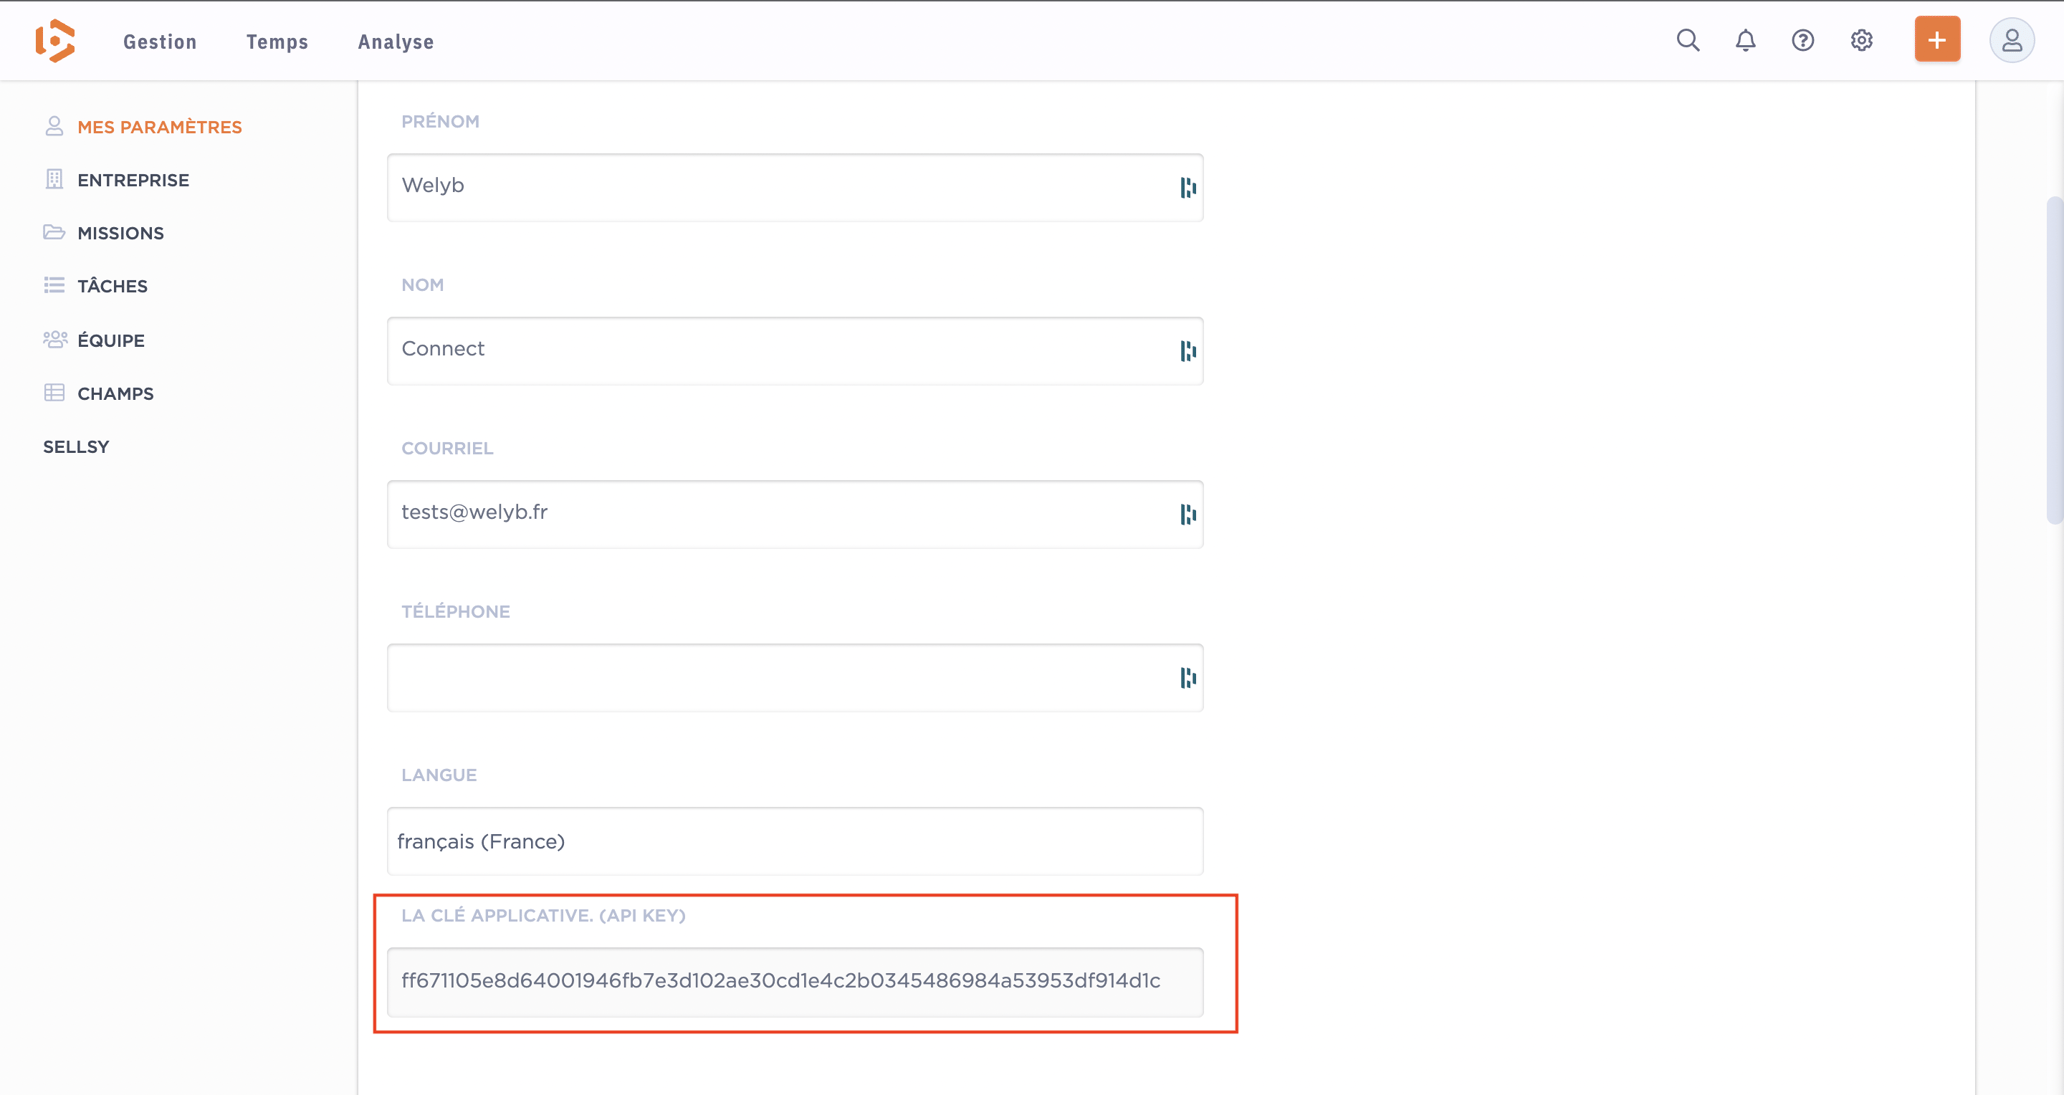
Task: Click the vertical page scrollbar
Action: pyautogui.click(x=2054, y=360)
